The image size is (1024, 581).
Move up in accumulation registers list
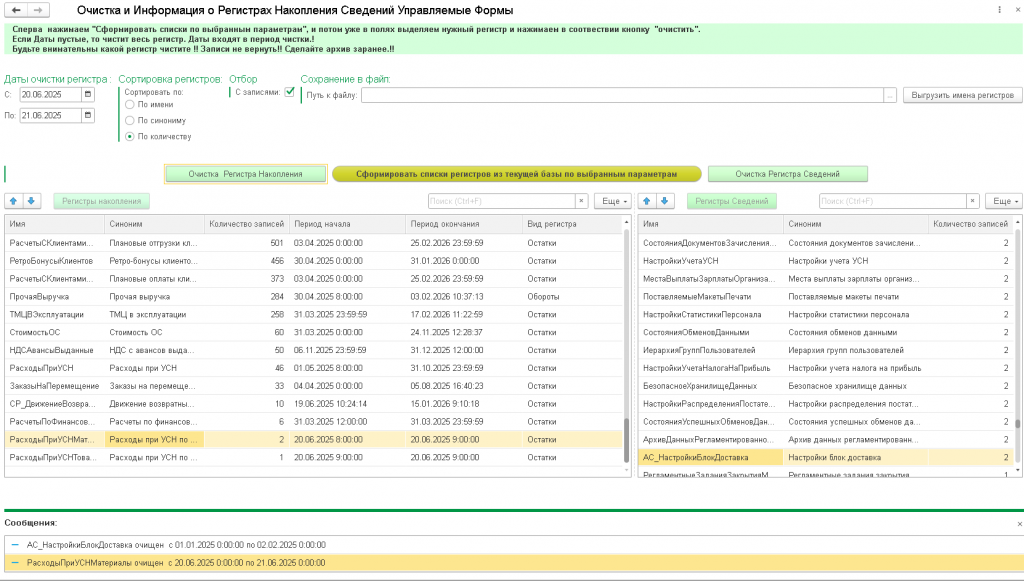click(13, 201)
